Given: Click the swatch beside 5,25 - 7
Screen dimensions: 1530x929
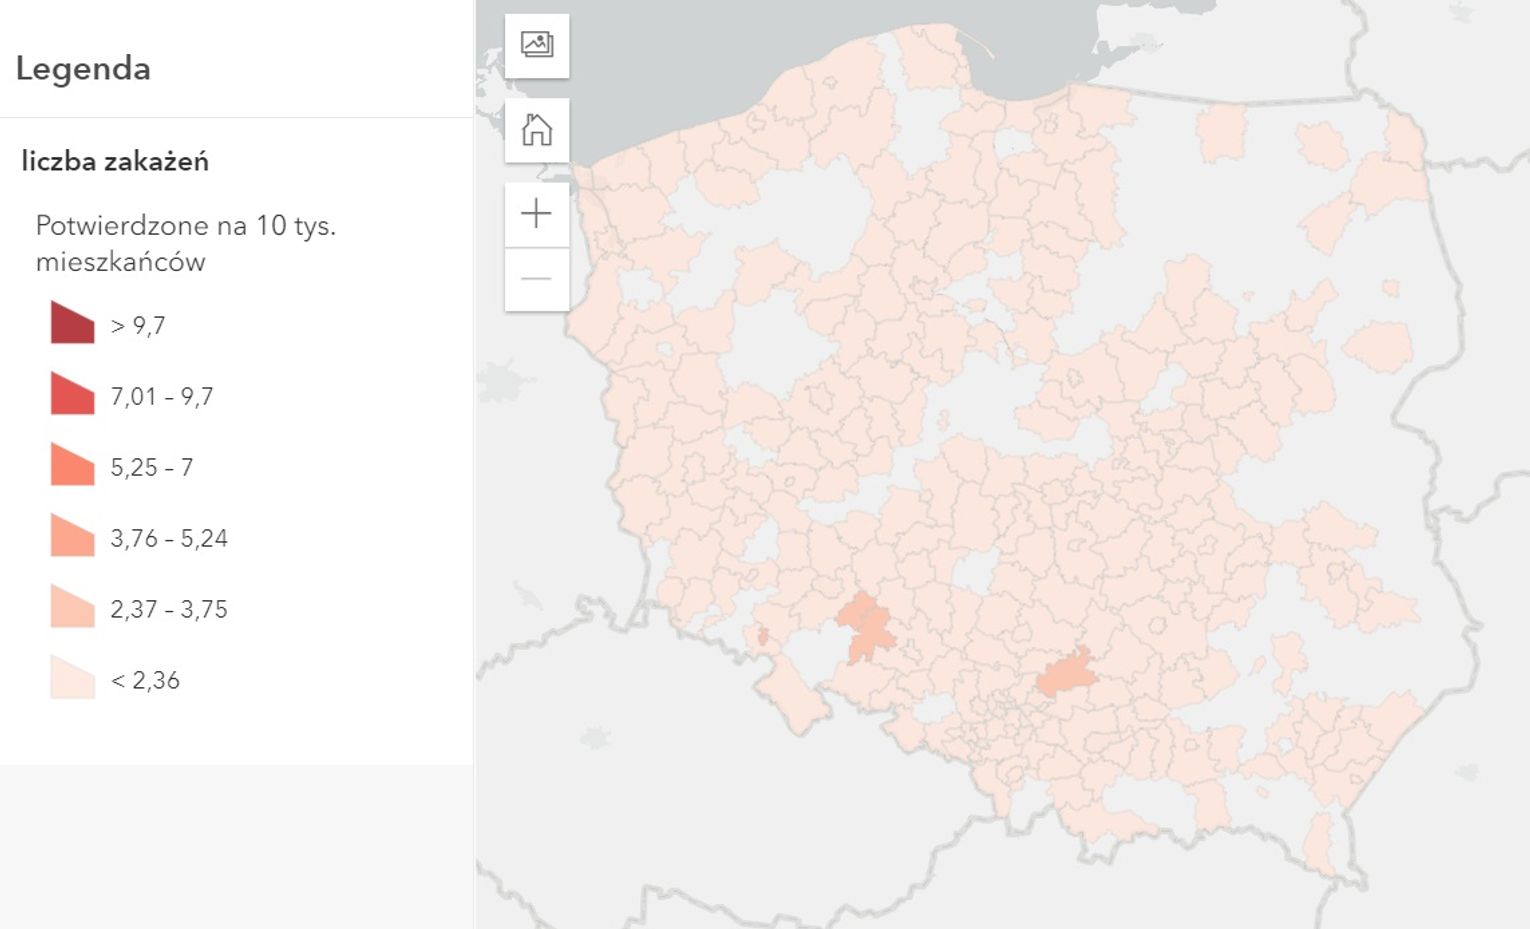Looking at the screenshot, I should point(72,466).
